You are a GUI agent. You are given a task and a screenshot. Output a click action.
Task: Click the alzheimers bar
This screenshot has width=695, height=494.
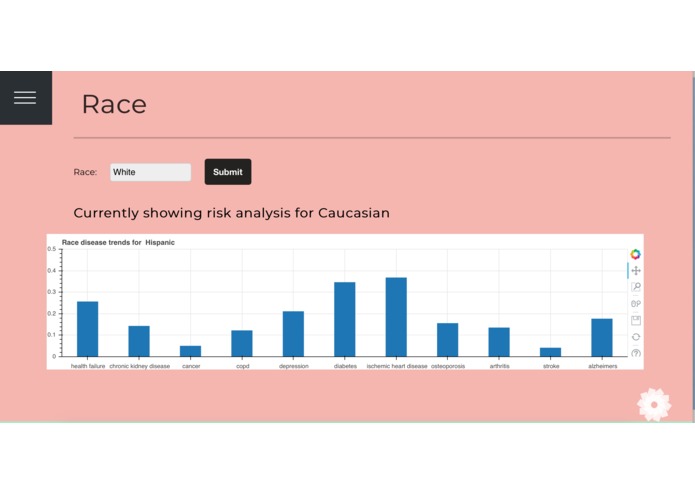pyautogui.click(x=602, y=338)
